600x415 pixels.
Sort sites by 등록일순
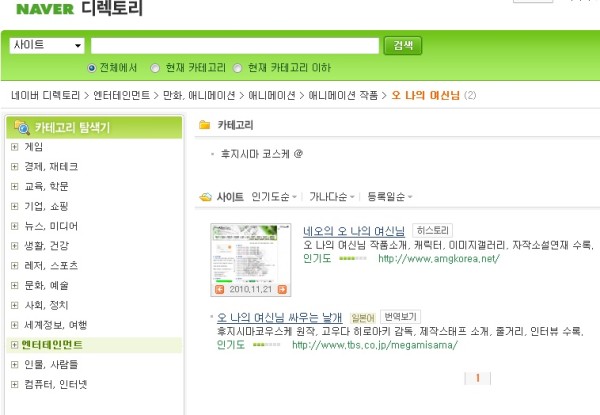pos(390,197)
